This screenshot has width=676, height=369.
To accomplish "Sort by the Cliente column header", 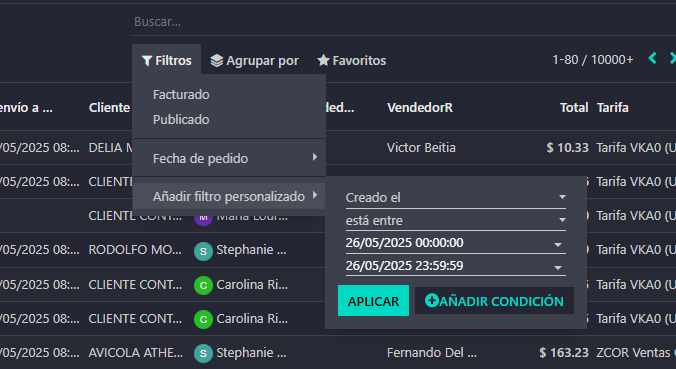I will coord(109,107).
